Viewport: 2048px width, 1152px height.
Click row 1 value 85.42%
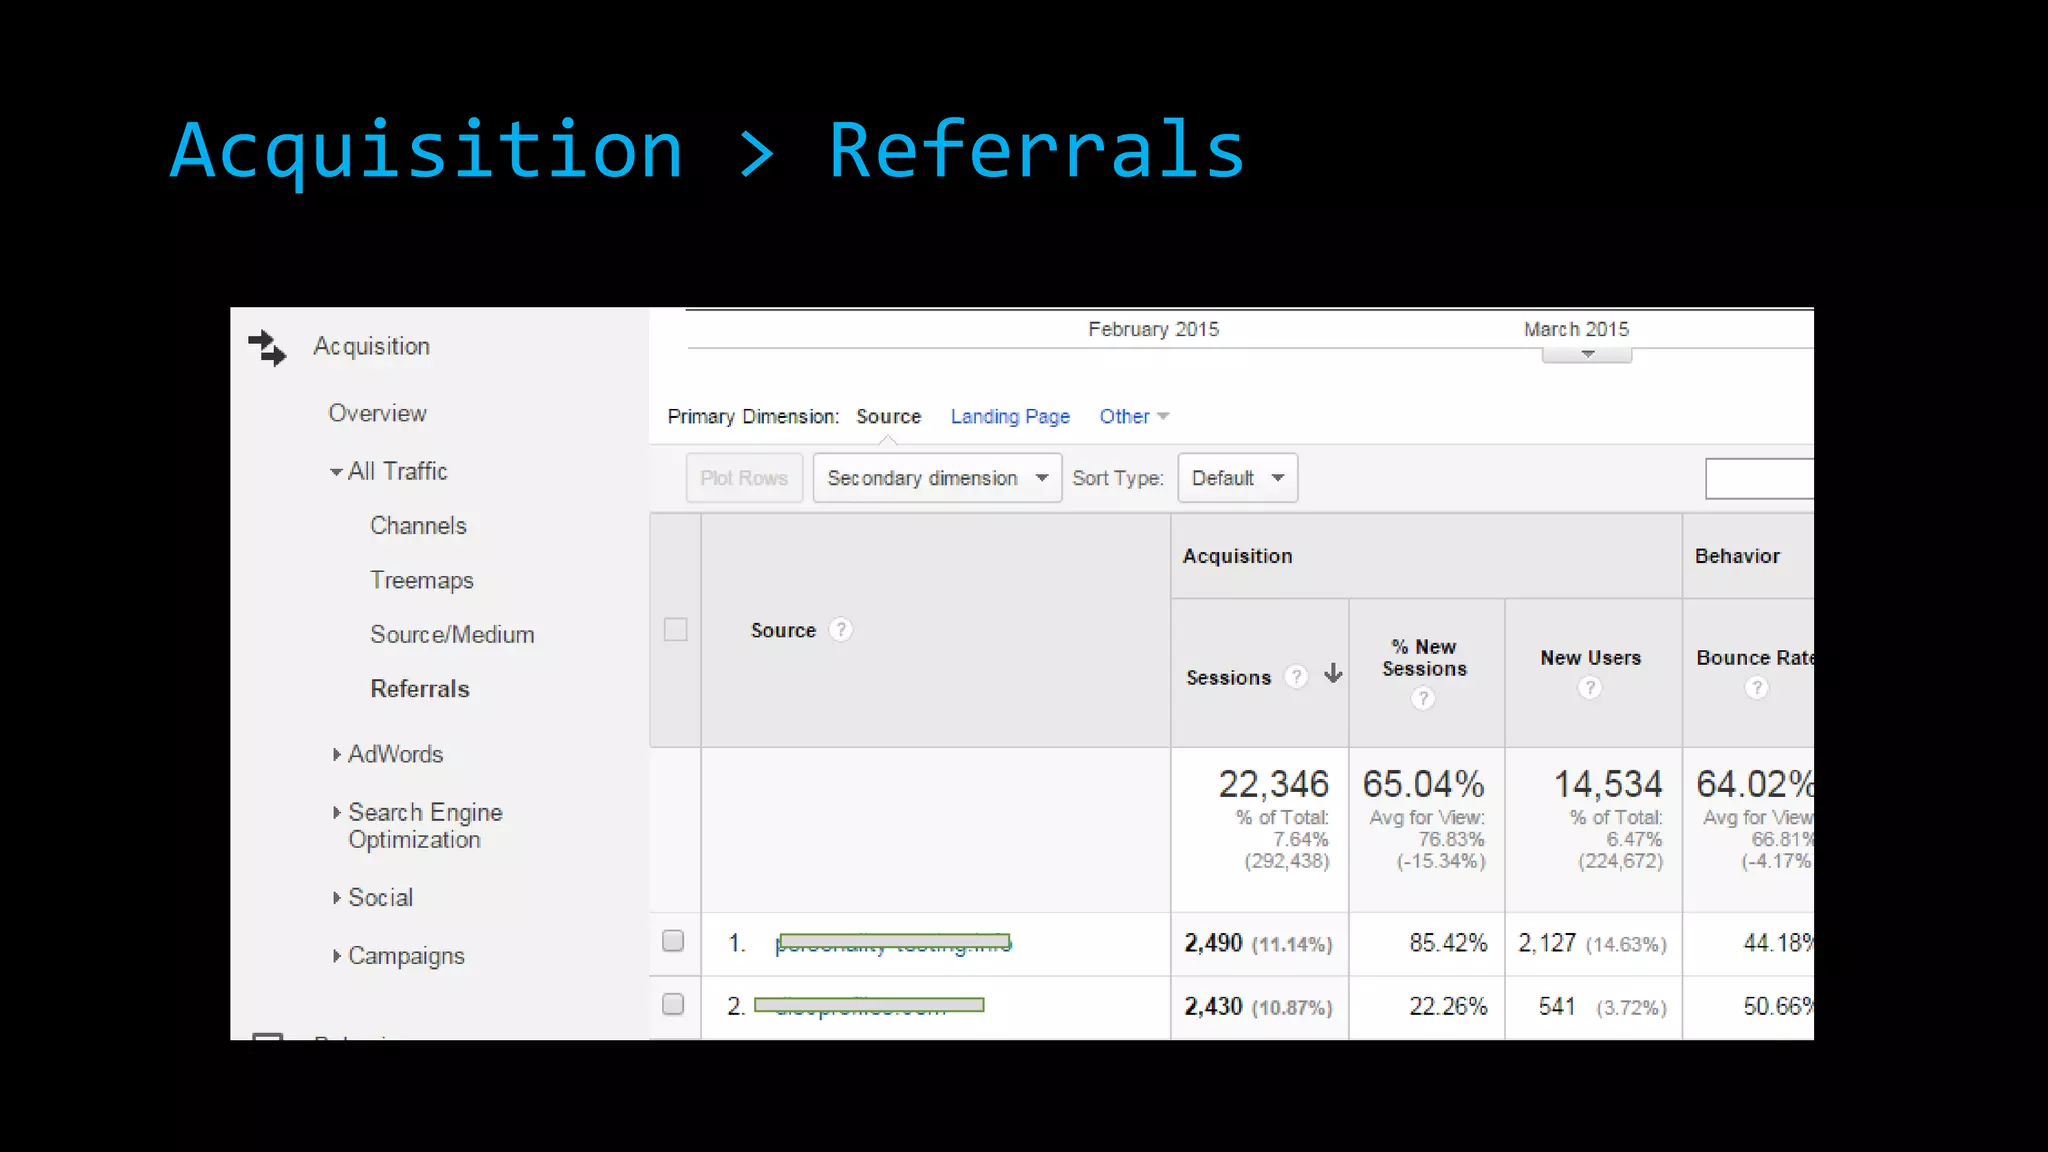point(1448,943)
